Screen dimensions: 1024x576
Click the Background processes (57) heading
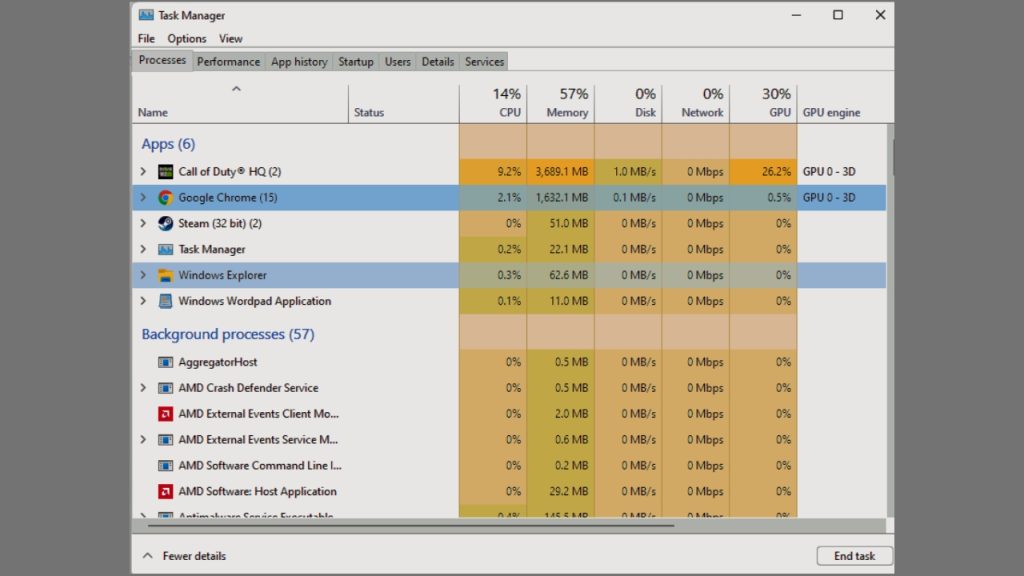228,334
